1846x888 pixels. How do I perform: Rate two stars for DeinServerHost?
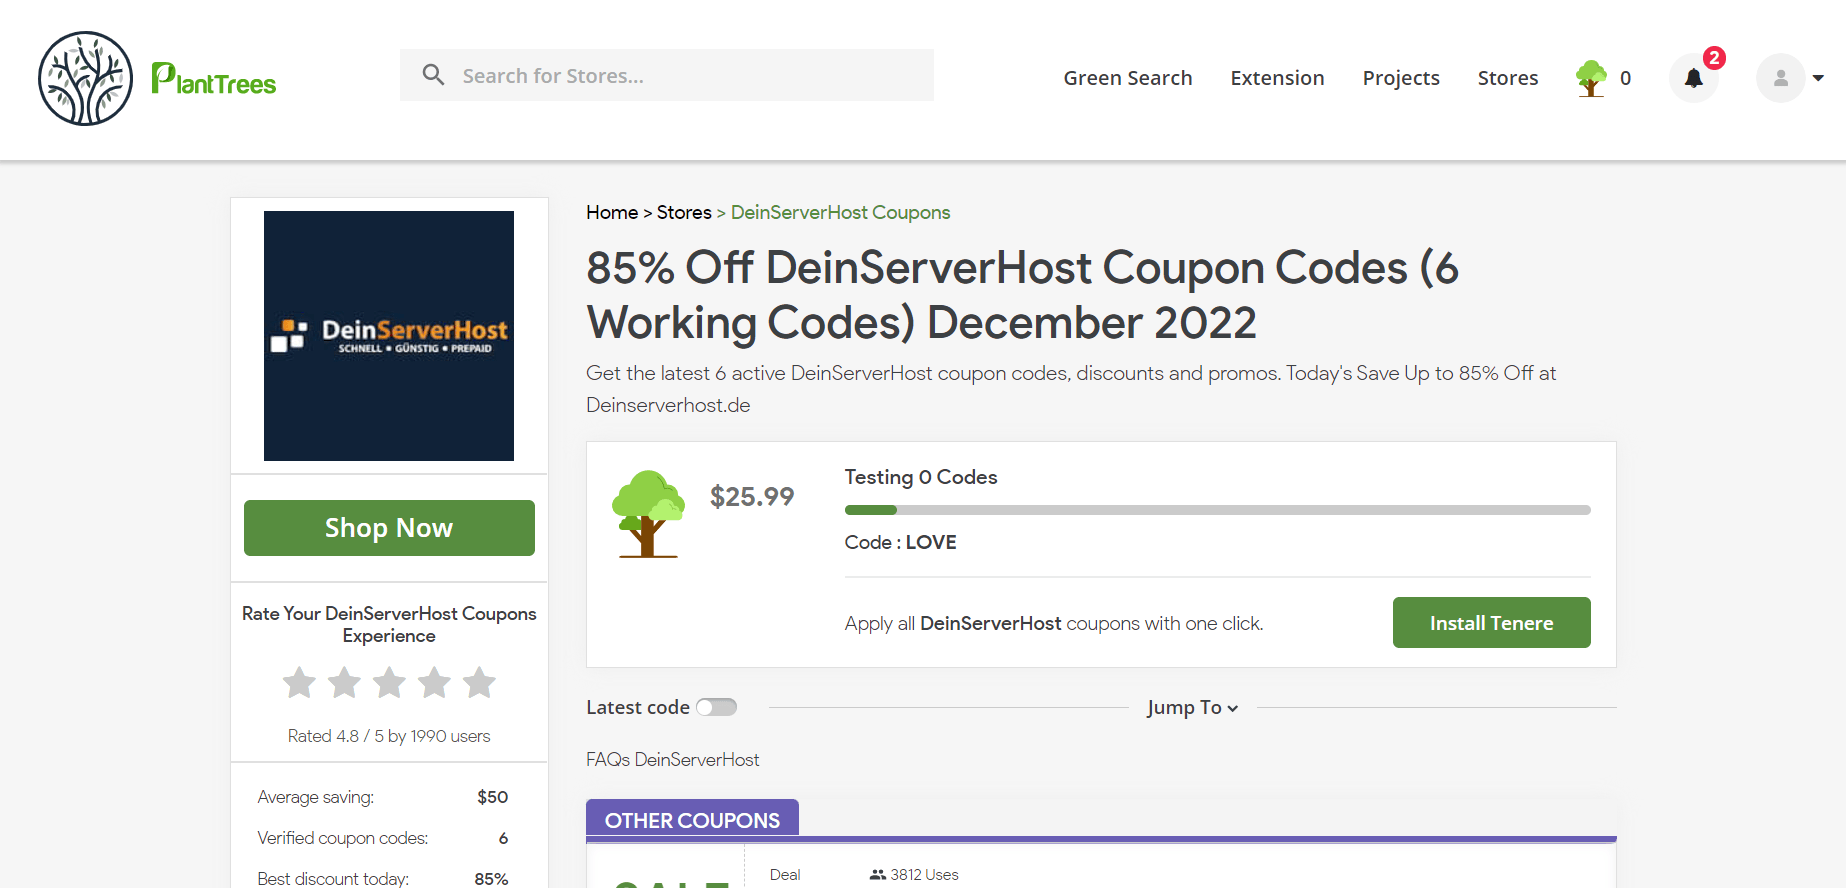coord(344,683)
